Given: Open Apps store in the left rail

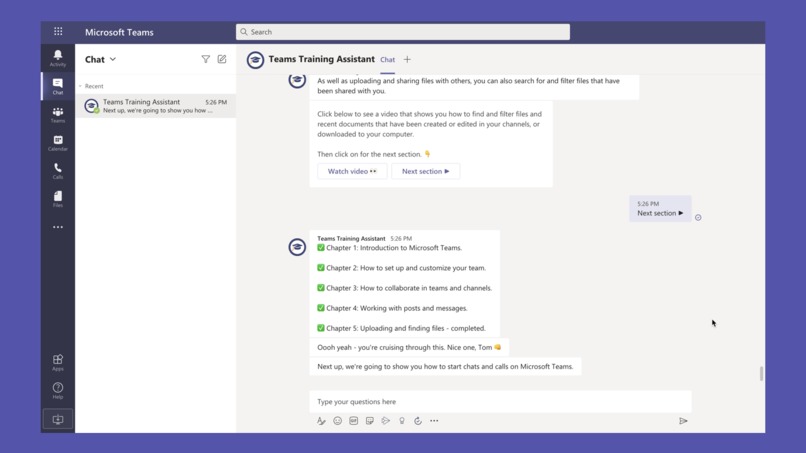Looking at the screenshot, I should tap(58, 363).
